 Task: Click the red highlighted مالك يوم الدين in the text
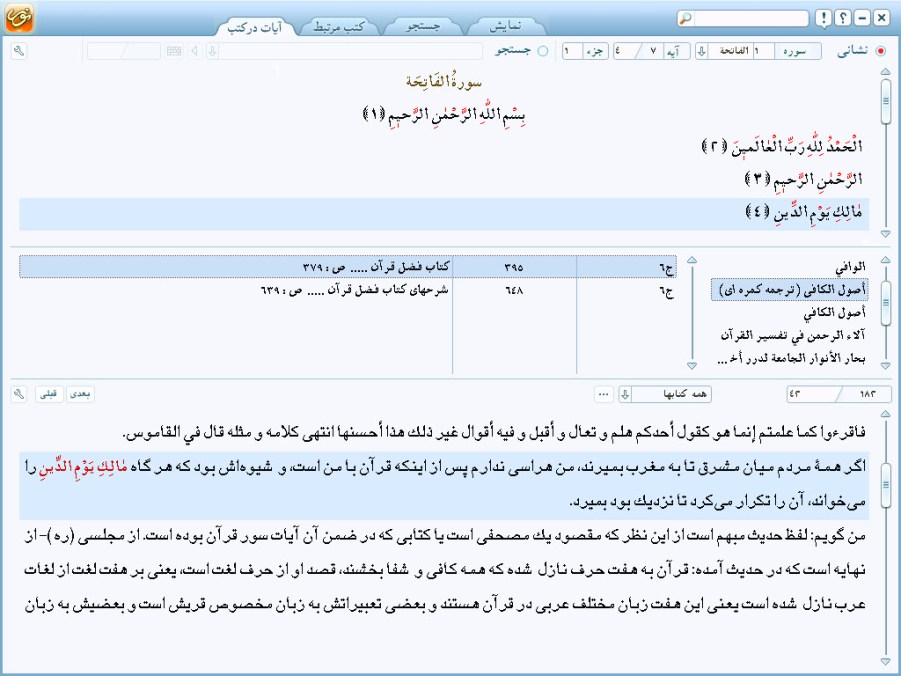click(x=83, y=467)
